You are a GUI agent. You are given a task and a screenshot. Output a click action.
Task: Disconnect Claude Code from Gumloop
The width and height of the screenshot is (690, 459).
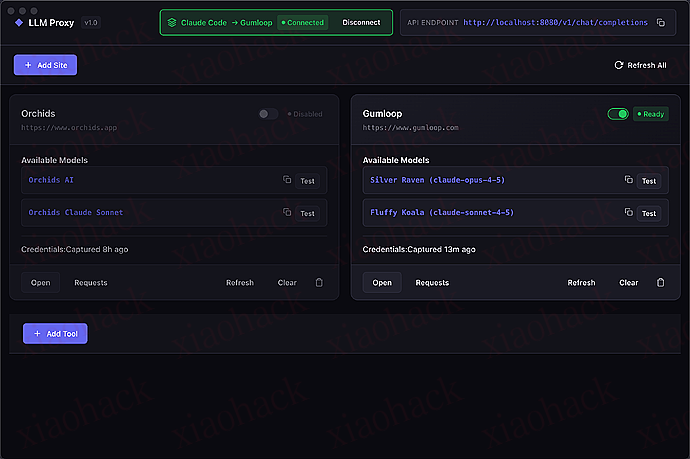pos(361,22)
